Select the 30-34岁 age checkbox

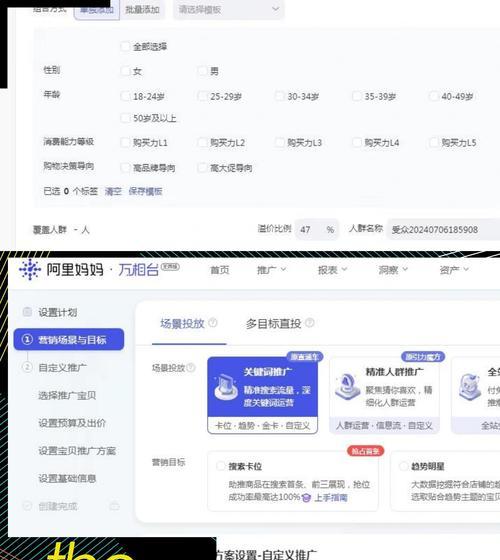click(279, 96)
